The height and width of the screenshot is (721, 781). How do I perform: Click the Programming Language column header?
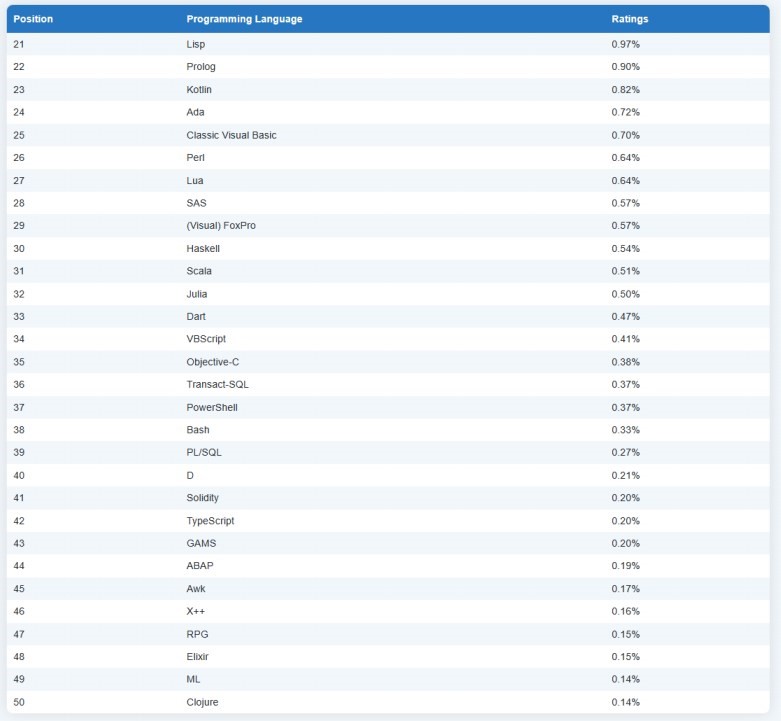pyautogui.click(x=244, y=19)
